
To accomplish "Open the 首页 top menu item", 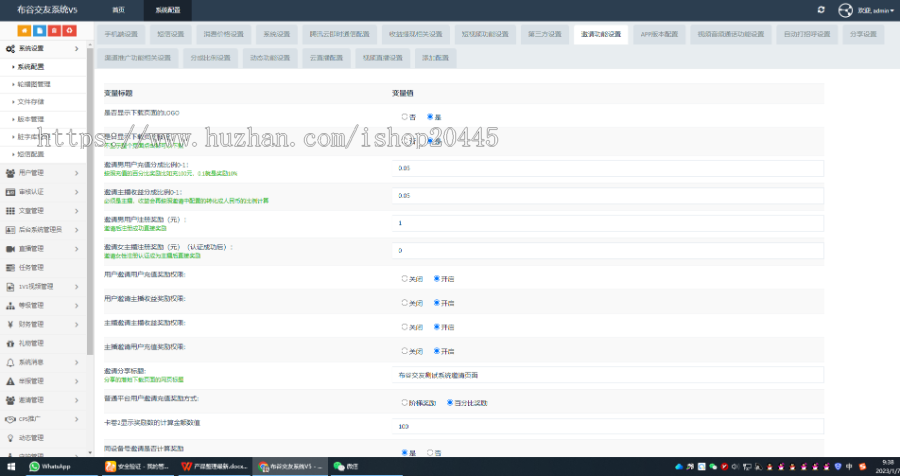I will [118, 10].
